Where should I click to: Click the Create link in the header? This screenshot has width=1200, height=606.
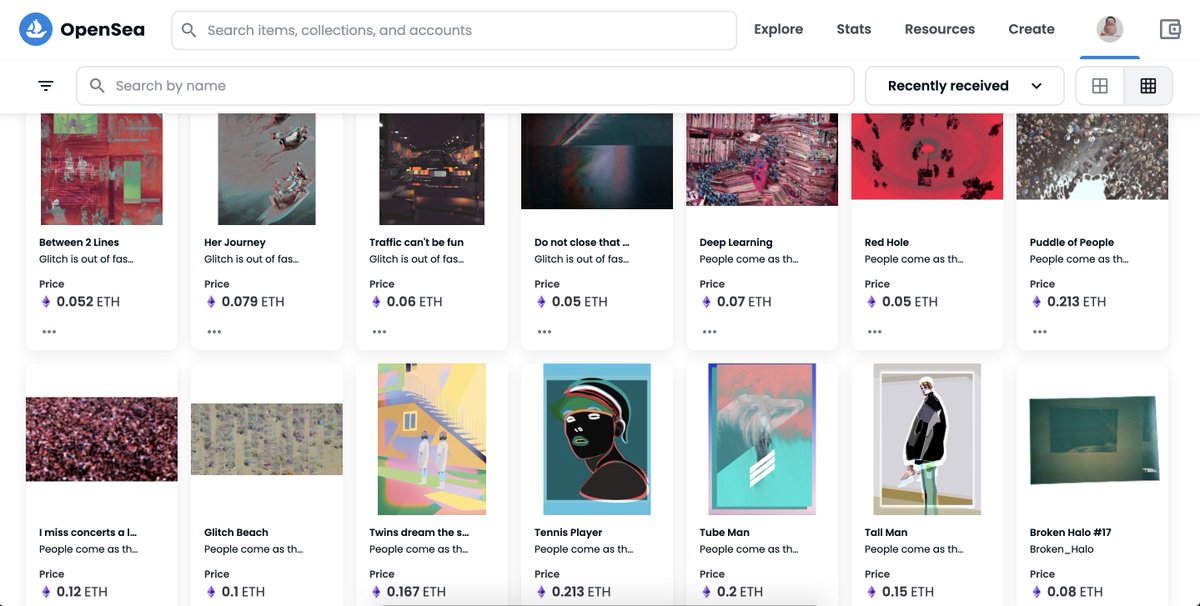point(1031,28)
